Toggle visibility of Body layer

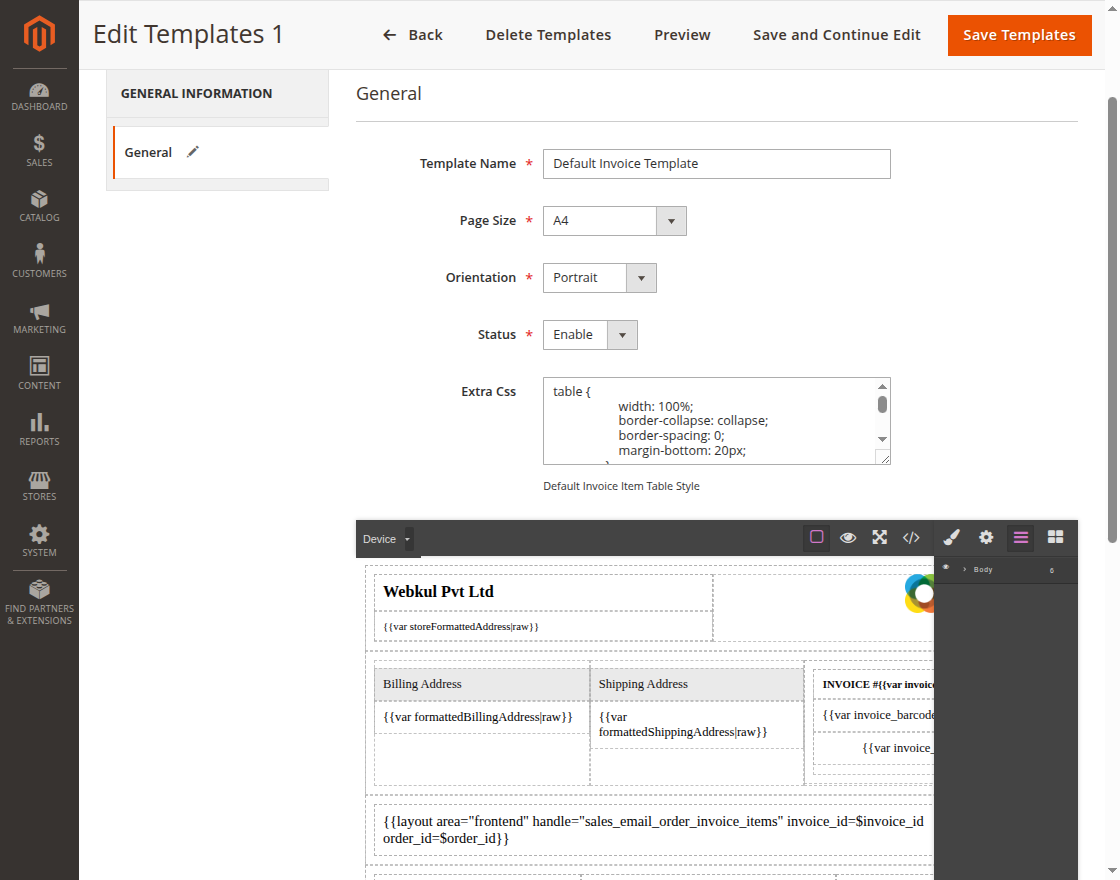tap(946, 568)
